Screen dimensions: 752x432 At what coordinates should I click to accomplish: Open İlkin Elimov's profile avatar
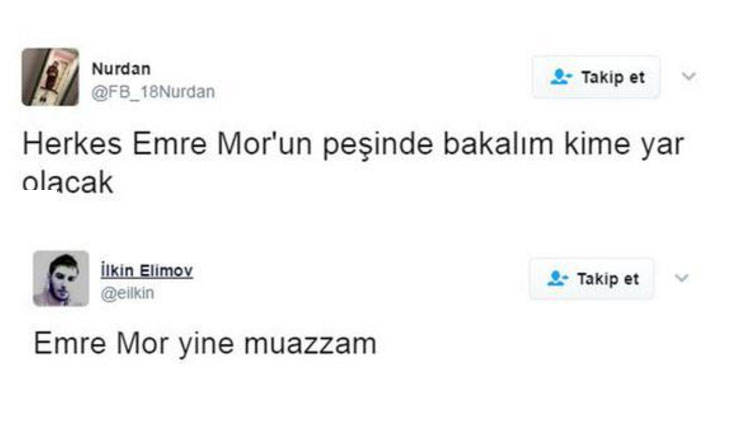[x=60, y=278]
